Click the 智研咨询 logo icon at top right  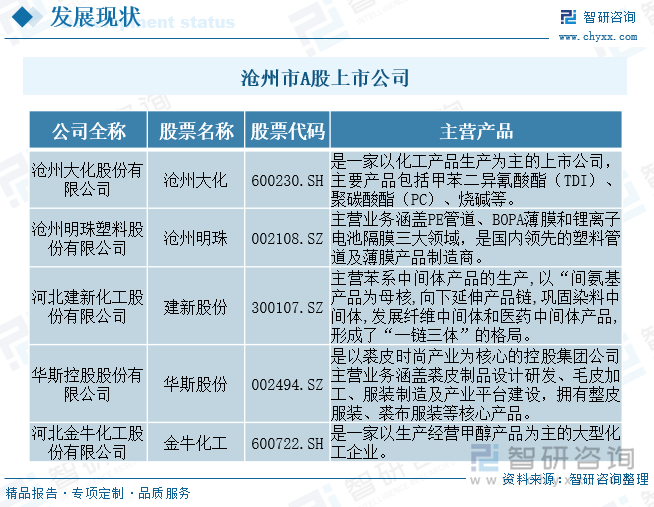point(568,17)
